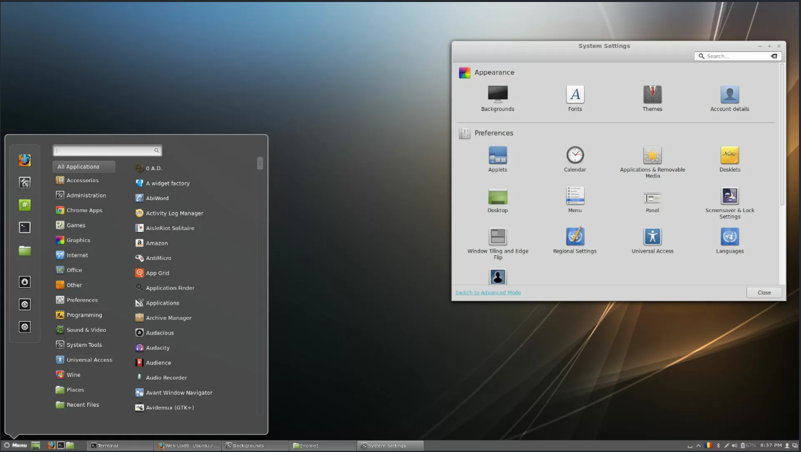Click the Menu button on the taskbar

[15, 445]
